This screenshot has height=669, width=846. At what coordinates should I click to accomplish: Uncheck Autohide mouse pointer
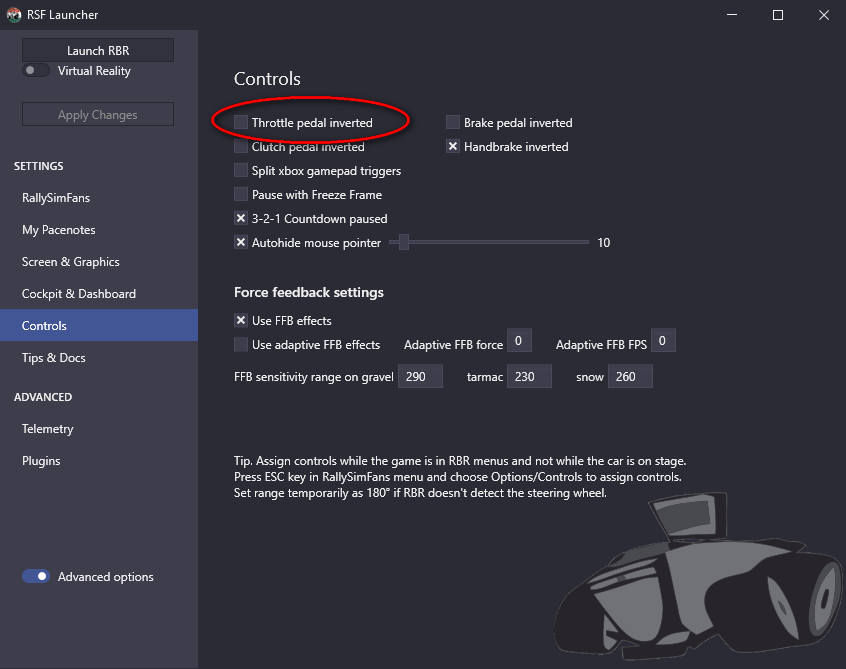241,242
